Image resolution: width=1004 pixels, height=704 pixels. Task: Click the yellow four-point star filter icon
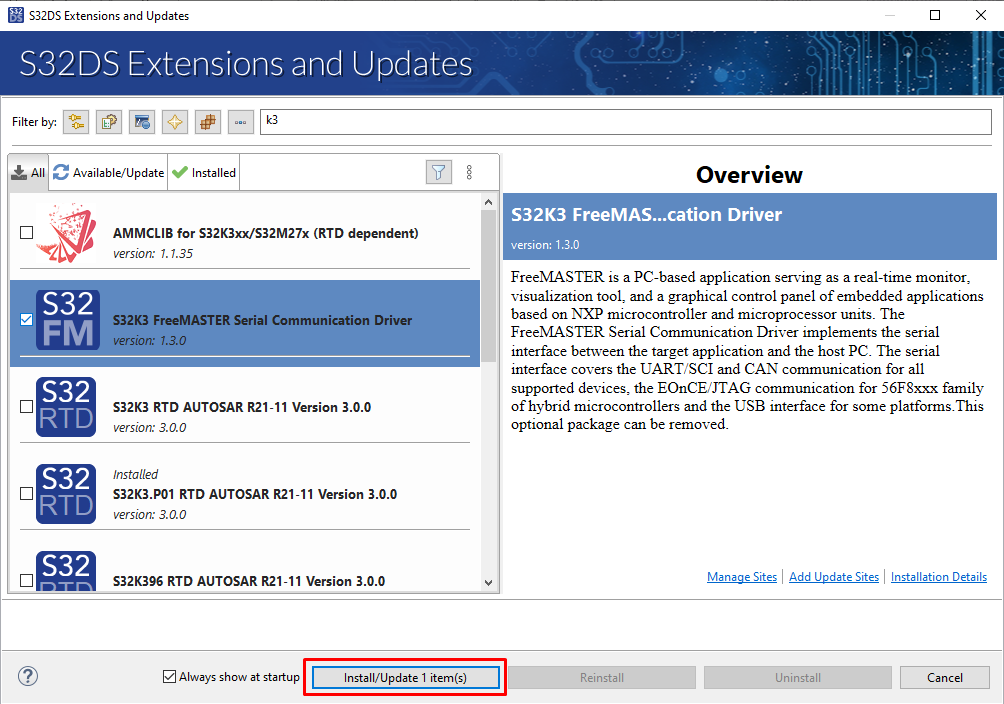pyautogui.click(x=175, y=122)
